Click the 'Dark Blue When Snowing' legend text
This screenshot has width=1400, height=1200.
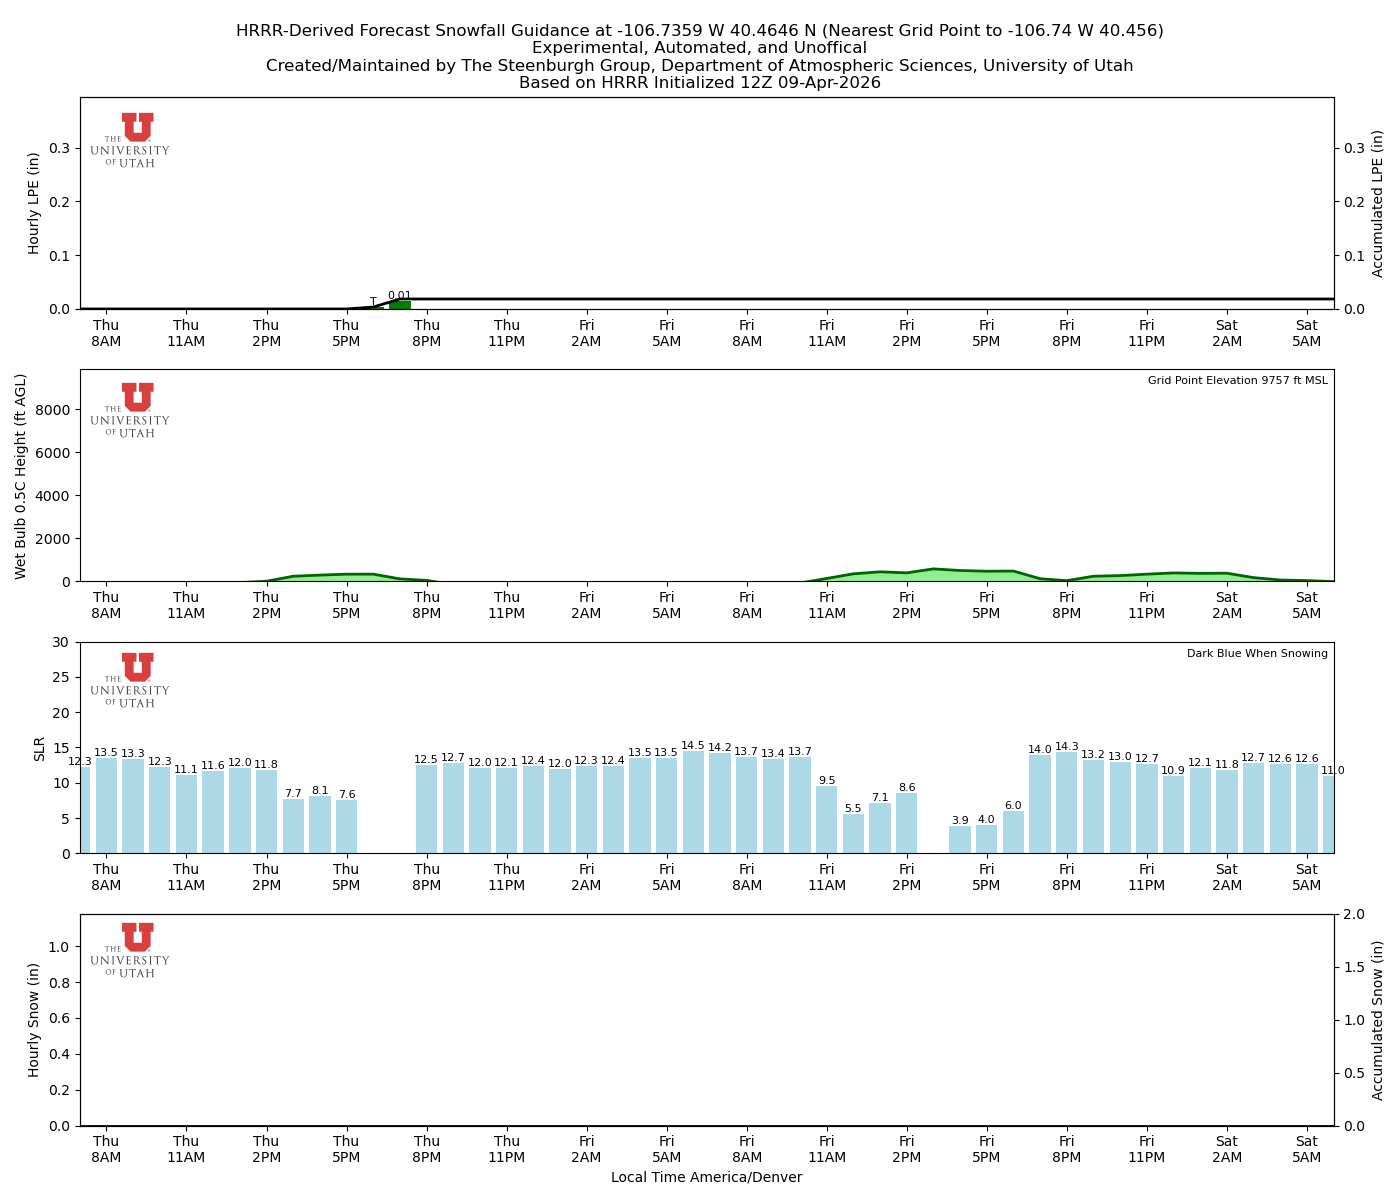coord(1257,654)
